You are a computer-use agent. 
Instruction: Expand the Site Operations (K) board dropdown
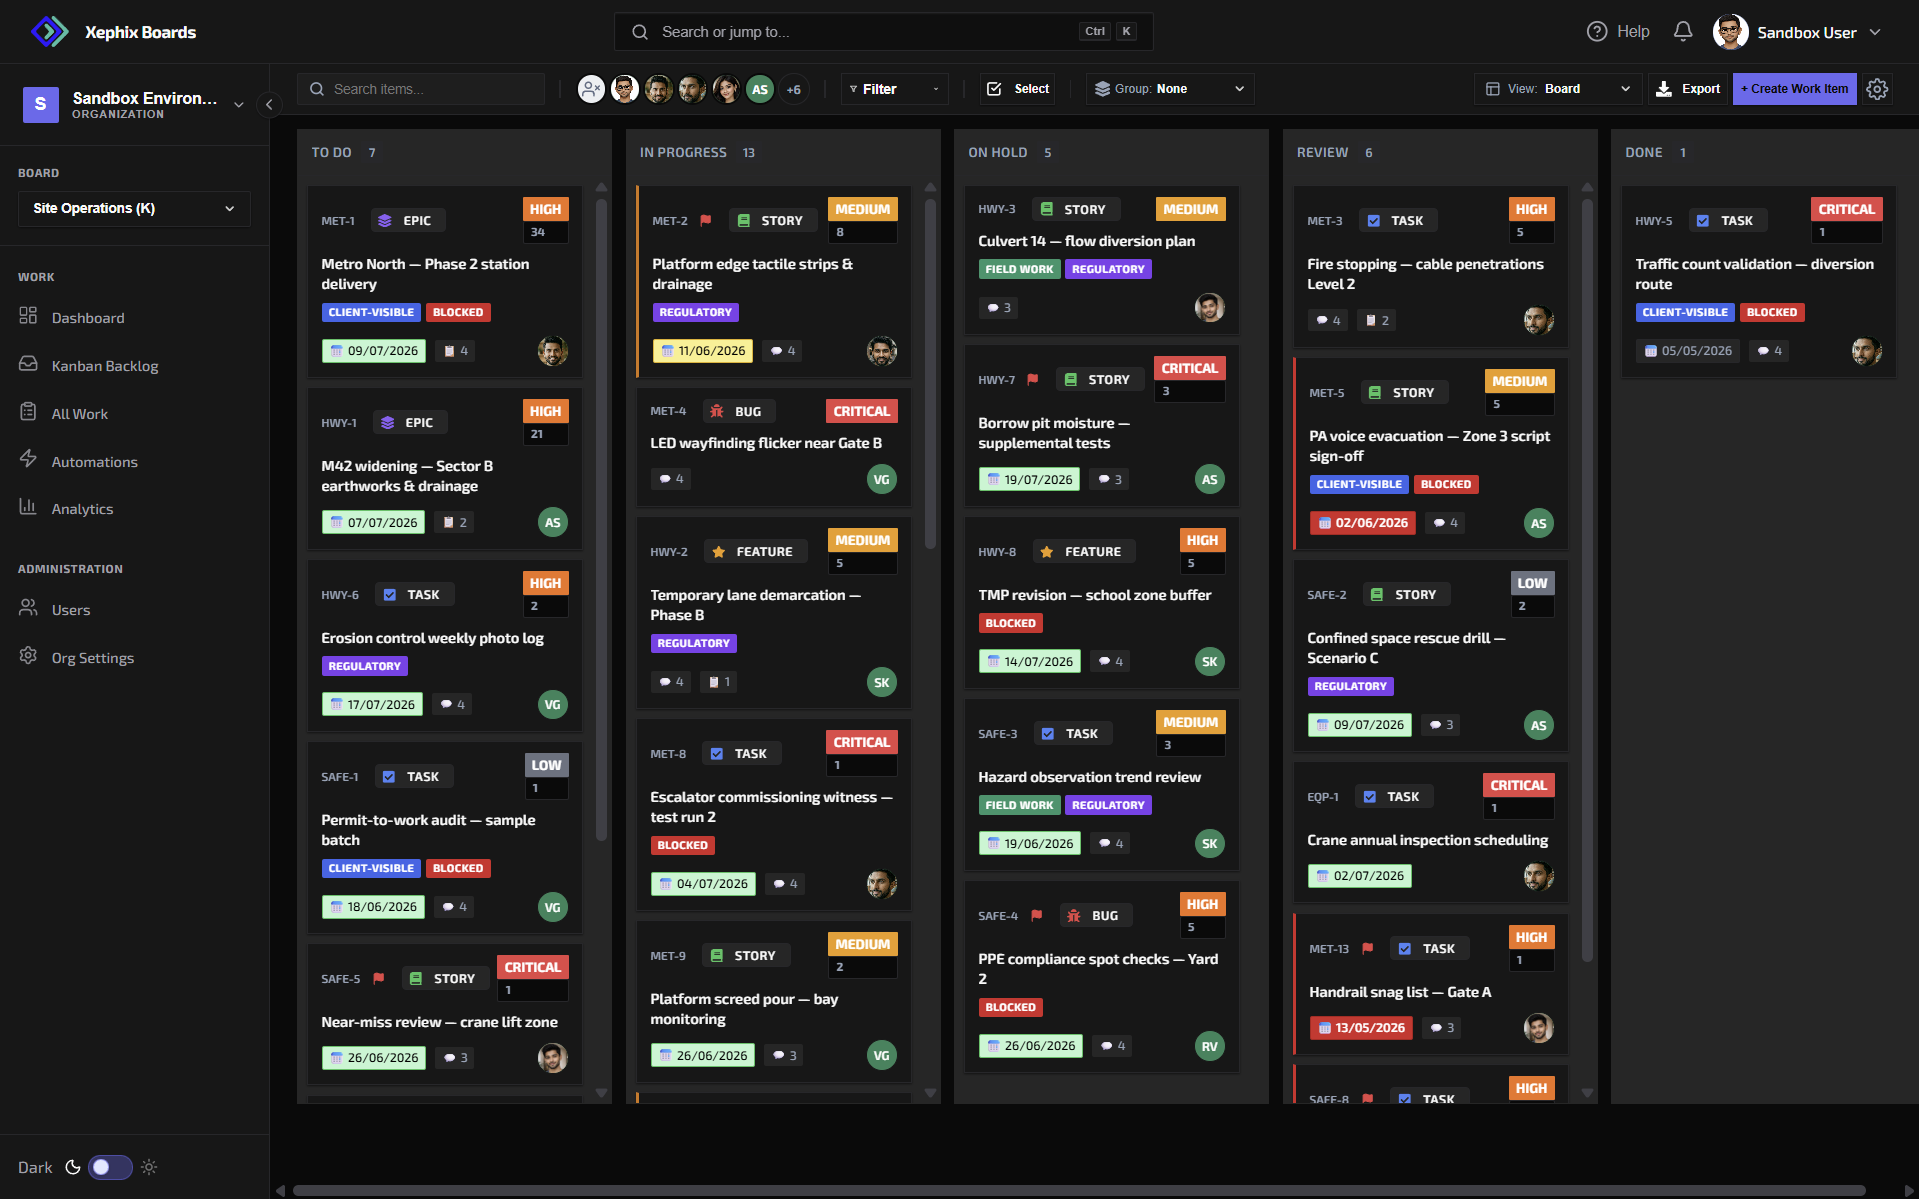click(134, 208)
